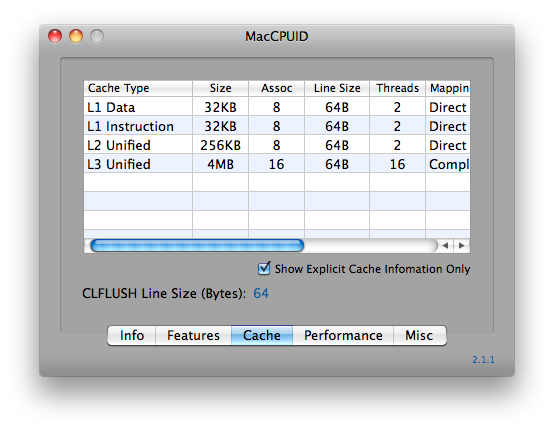Open the Misc tab
Viewport: 554px width, 431px height.
(419, 335)
